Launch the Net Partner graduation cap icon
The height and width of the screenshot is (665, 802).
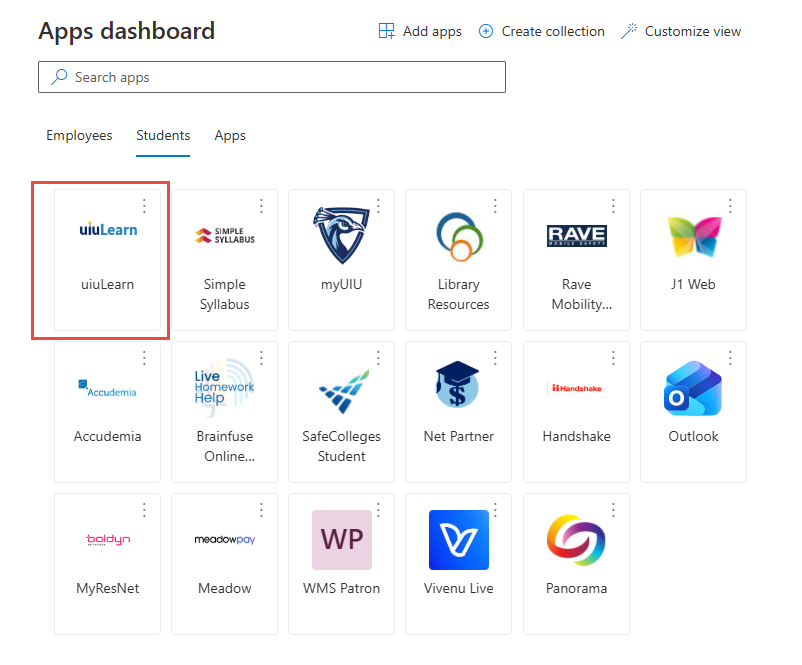coord(457,384)
